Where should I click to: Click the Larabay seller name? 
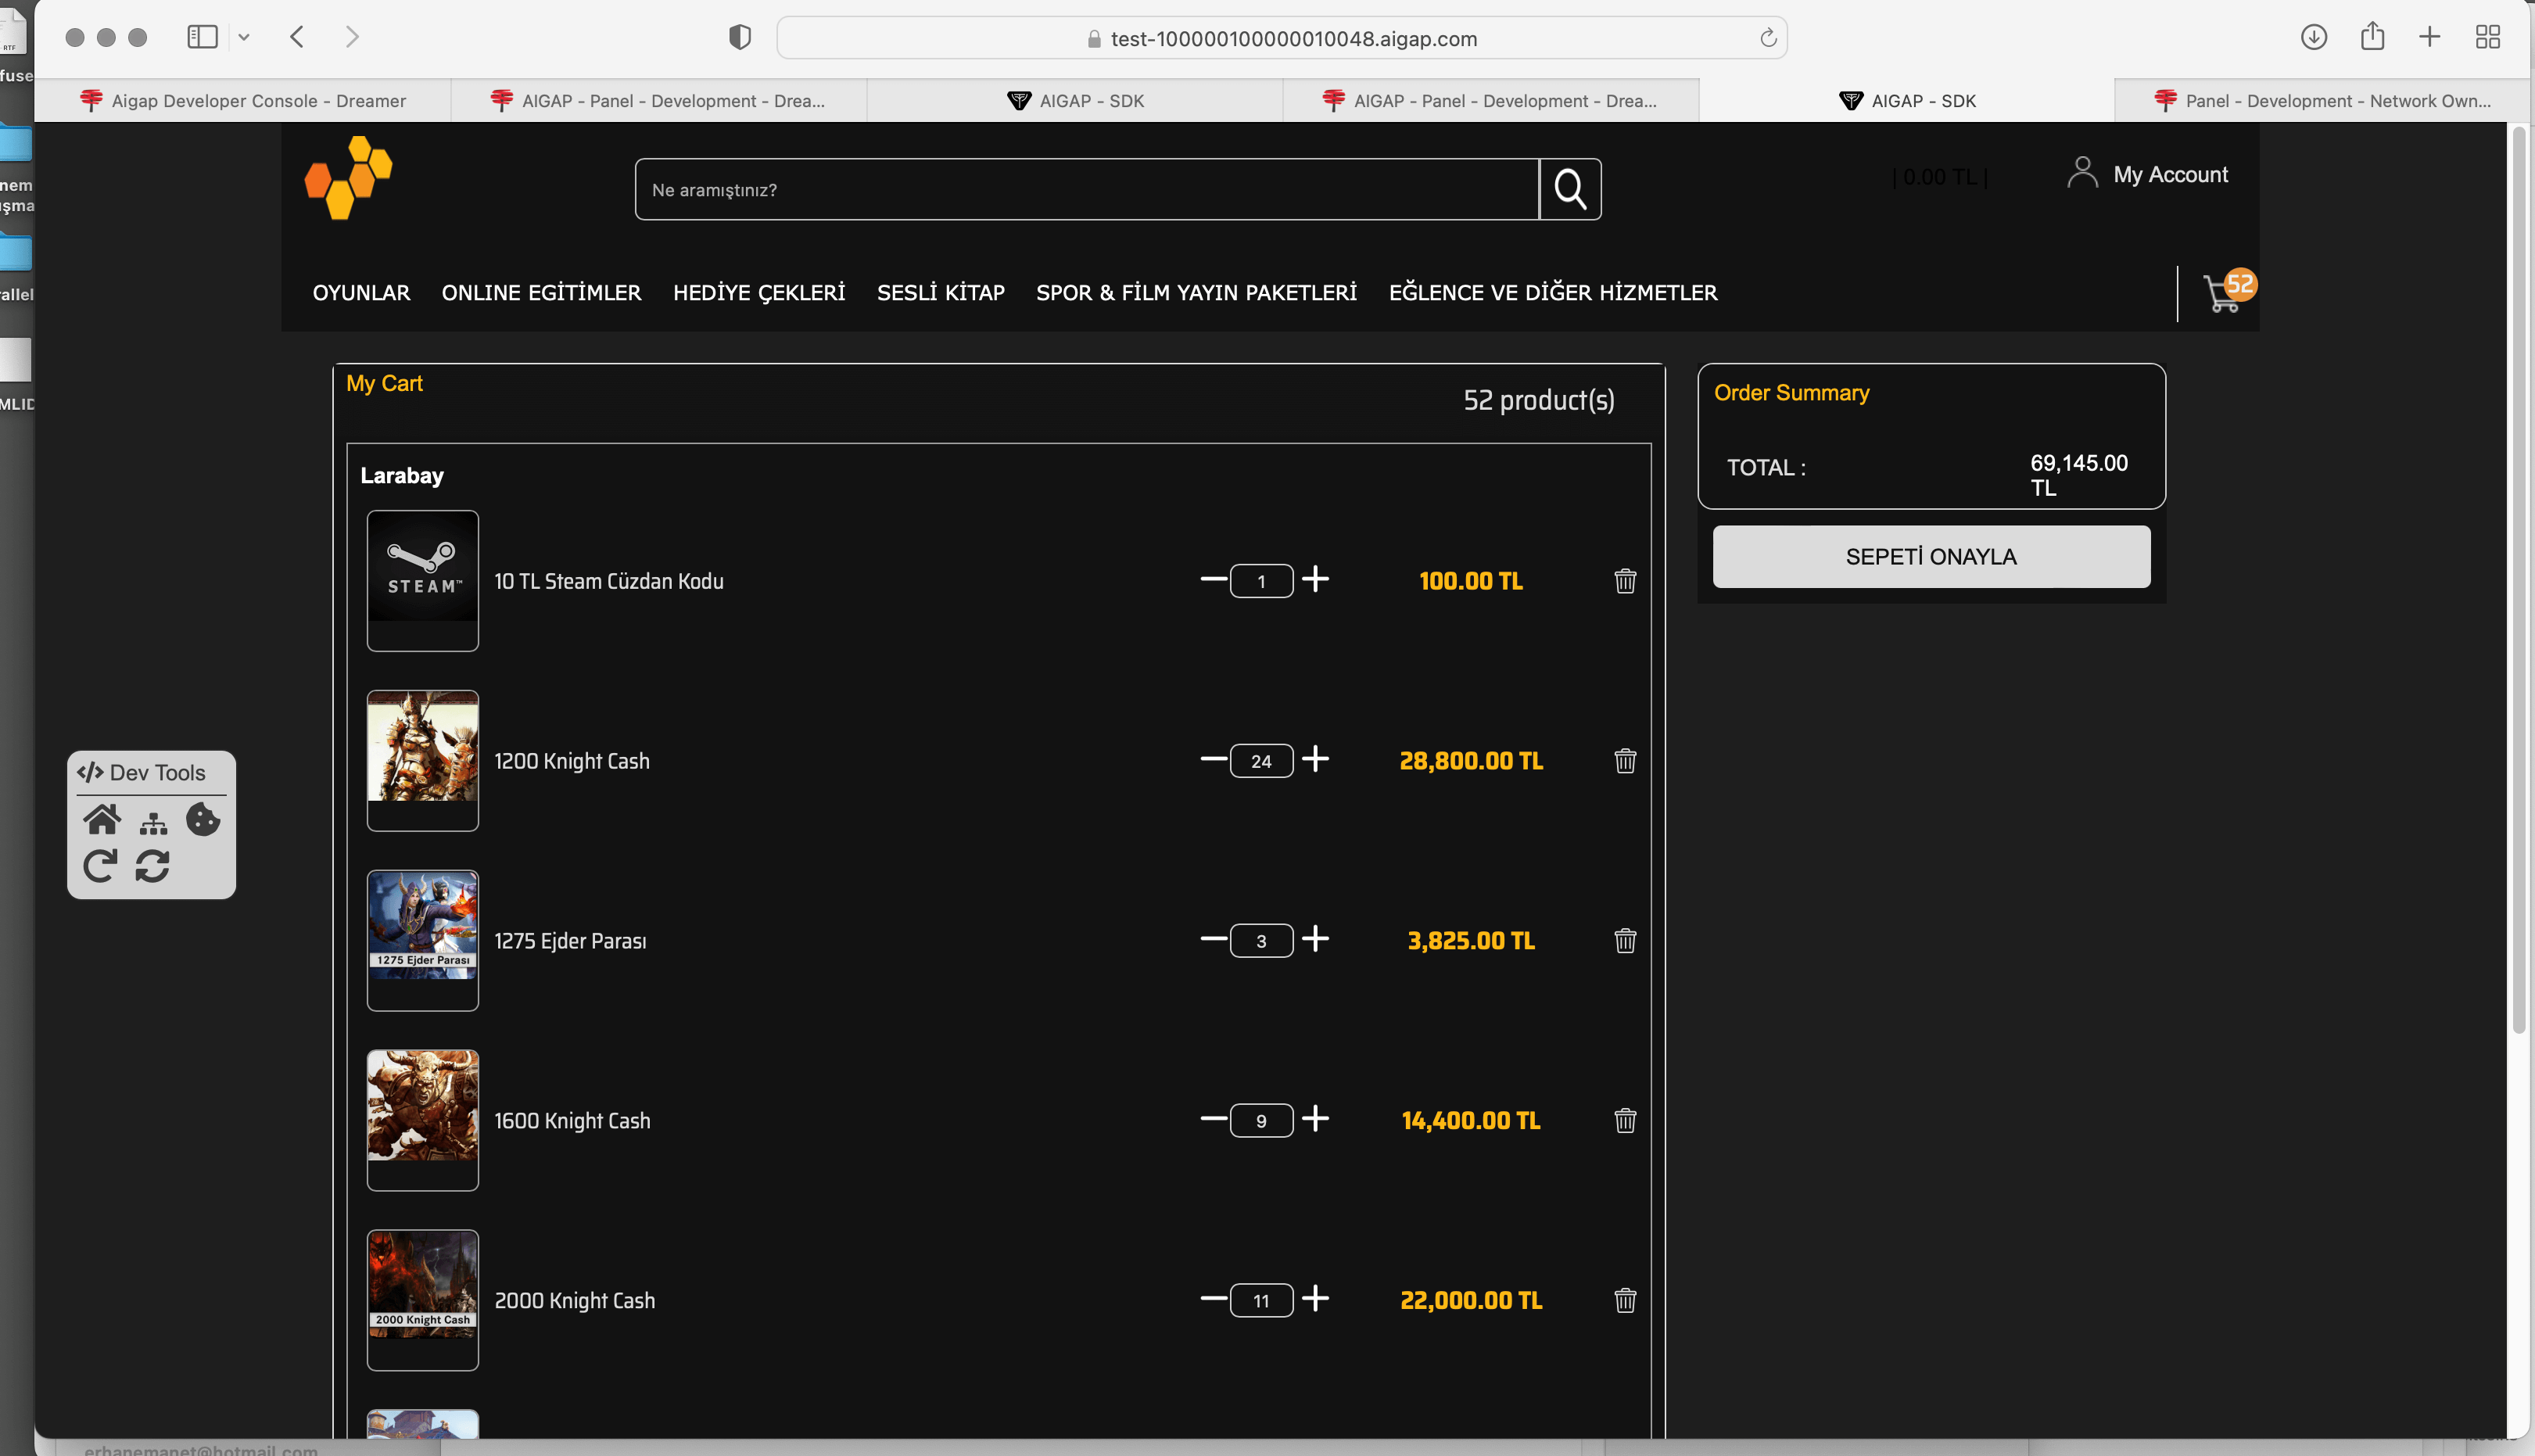[401, 475]
